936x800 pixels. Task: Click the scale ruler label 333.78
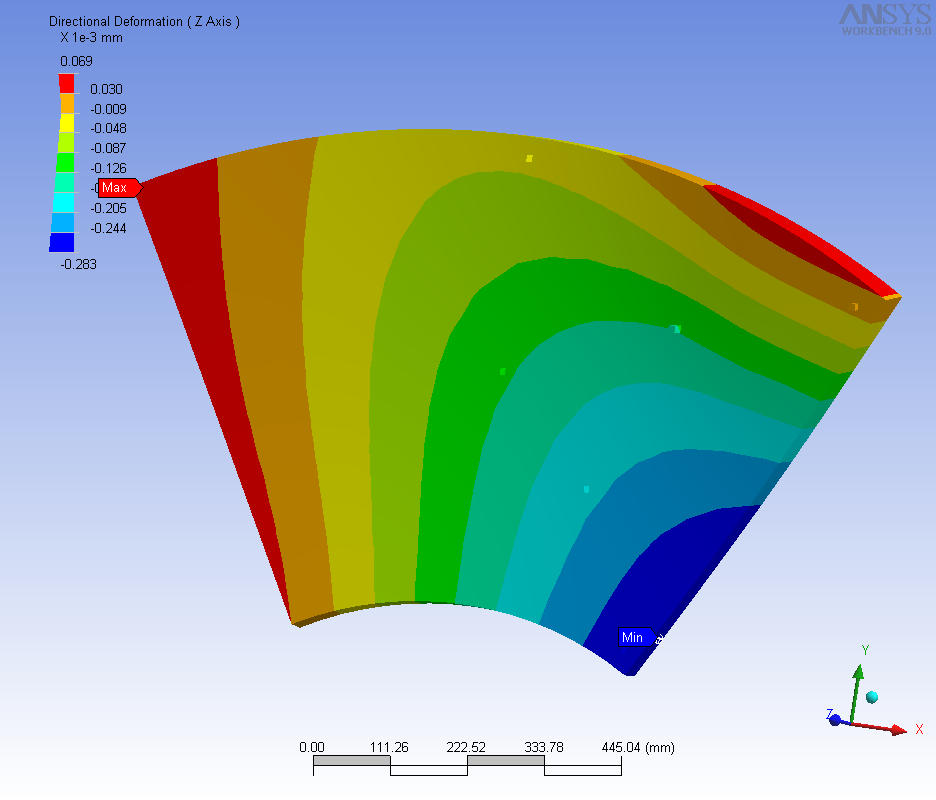[544, 747]
